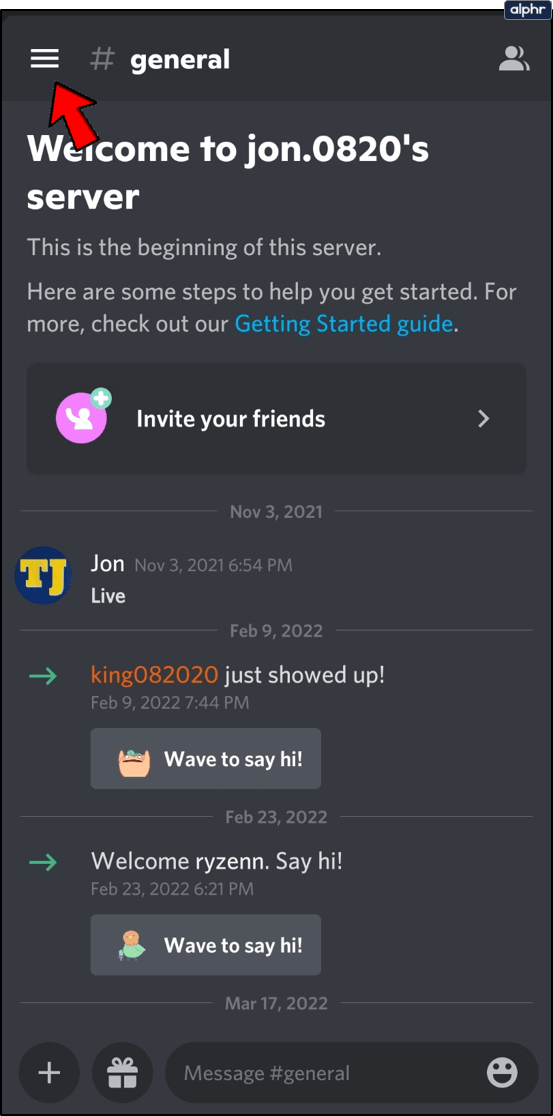Open the emoji picker smiley icon
This screenshot has height=1116, width=553.
pyautogui.click(x=502, y=1073)
